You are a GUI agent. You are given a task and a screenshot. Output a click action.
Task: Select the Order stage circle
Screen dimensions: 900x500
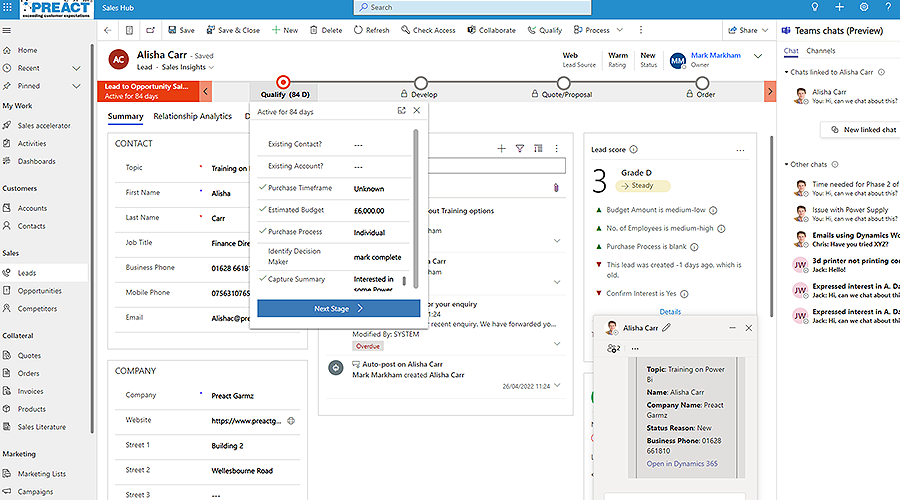point(702,83)
